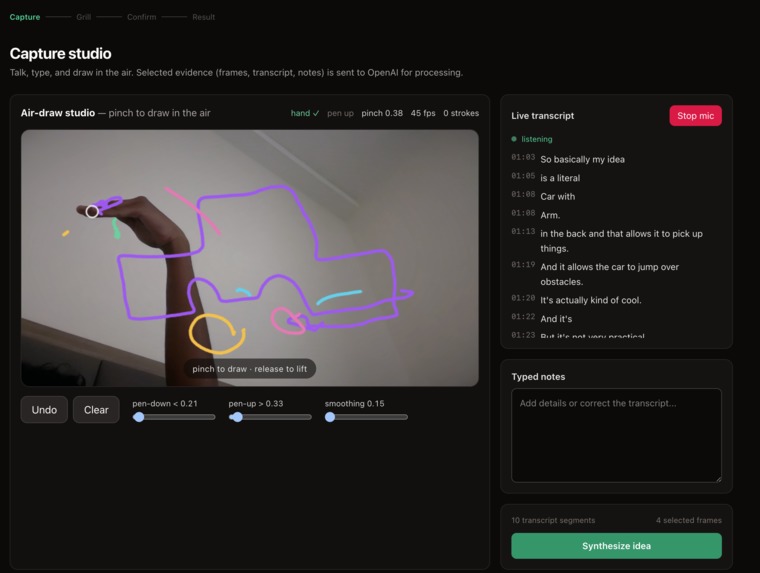
Task: Click the Typed notes resize handle
Action: click(718, 479)
